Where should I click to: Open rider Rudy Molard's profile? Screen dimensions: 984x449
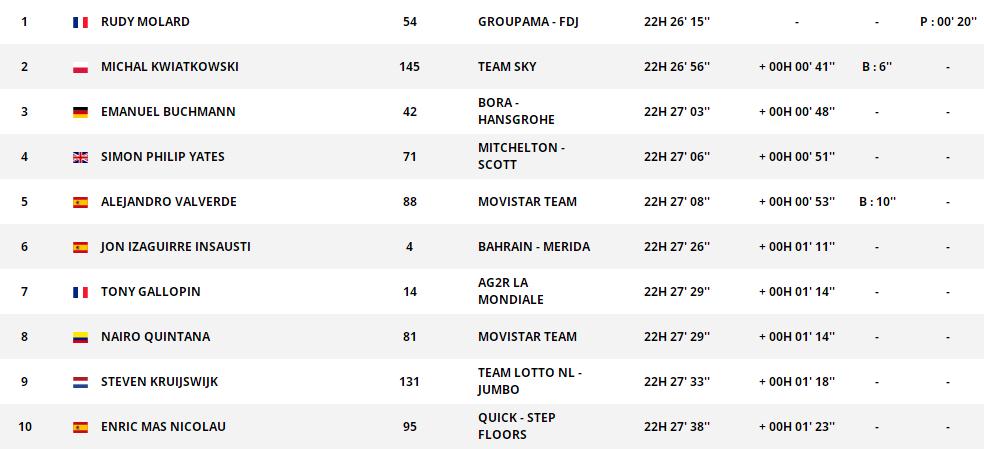pos(145,22)
